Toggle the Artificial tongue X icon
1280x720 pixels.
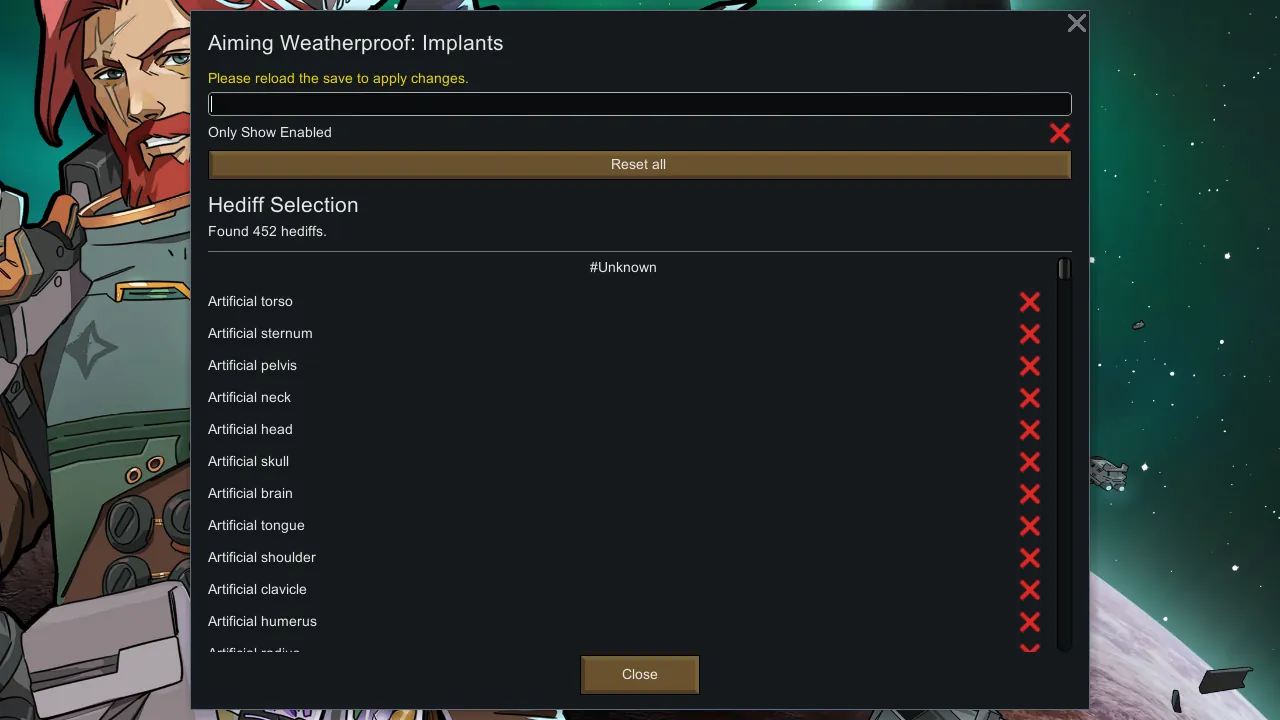pyautogui.click(x=1030, y=525)
